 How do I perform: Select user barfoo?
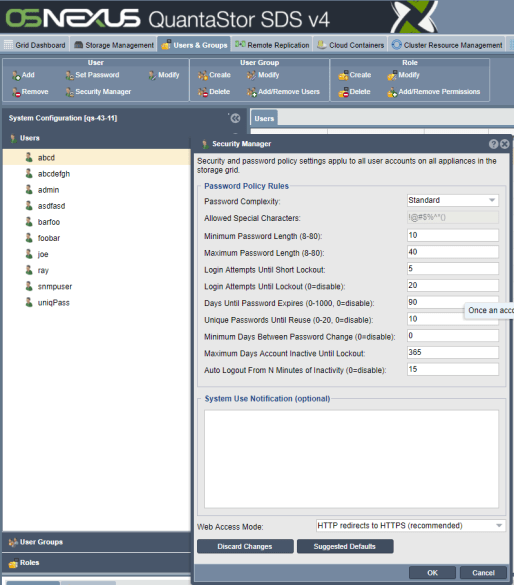pos(97,222)
